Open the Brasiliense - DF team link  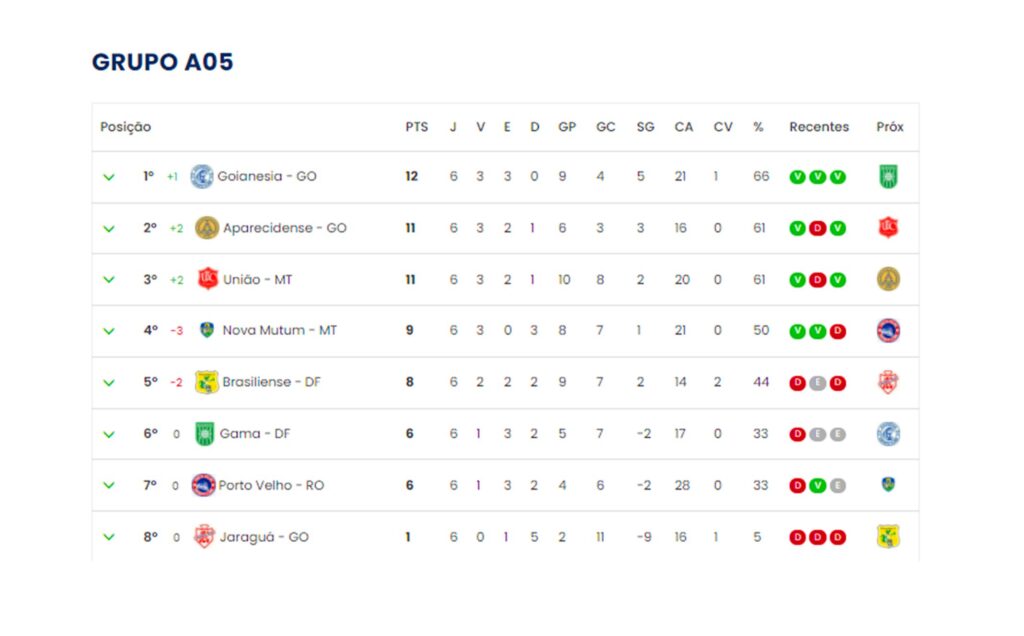(x=272, y=382)
